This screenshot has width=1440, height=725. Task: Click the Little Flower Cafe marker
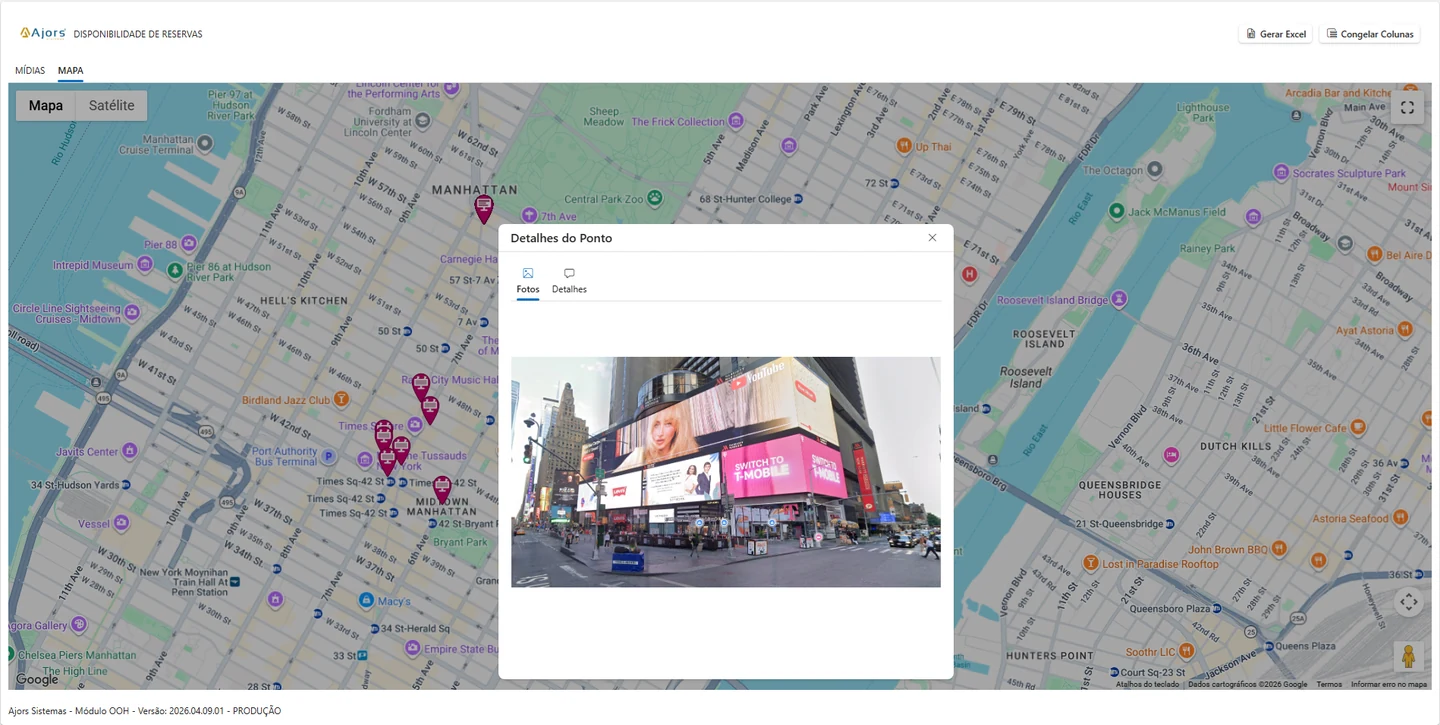click(x=1358, y=428)
